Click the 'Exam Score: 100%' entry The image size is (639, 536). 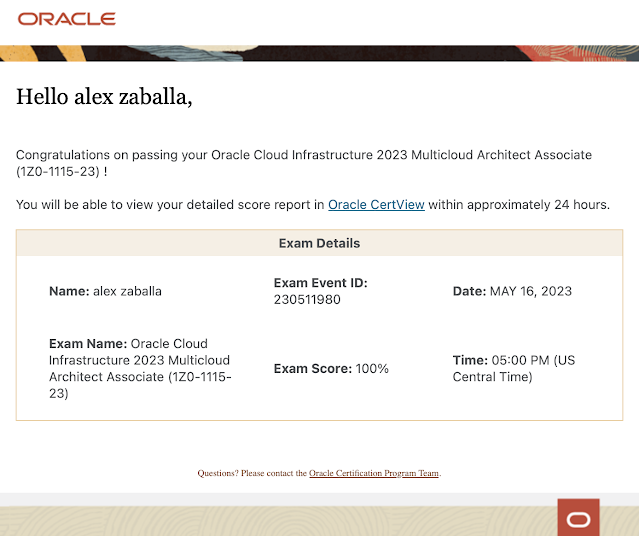(x=331, y=368)
